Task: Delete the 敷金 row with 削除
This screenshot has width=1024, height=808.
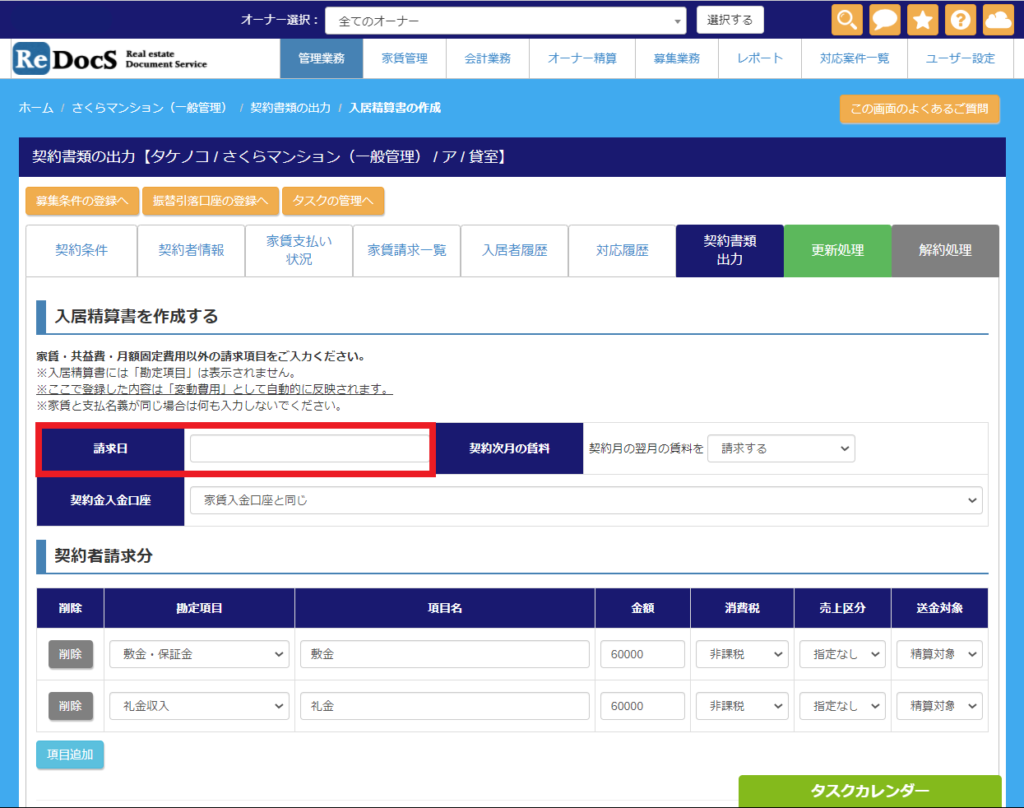Action: point(70,654)
